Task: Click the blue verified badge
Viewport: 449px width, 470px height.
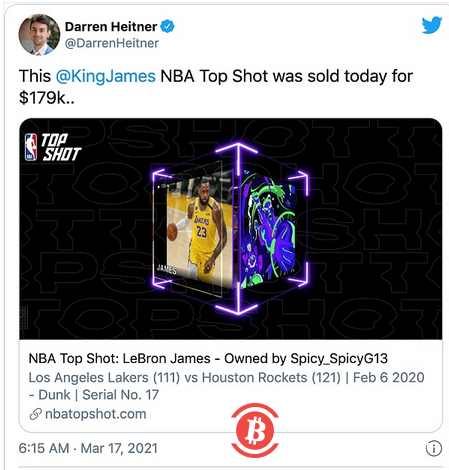Action: (167, 26)
